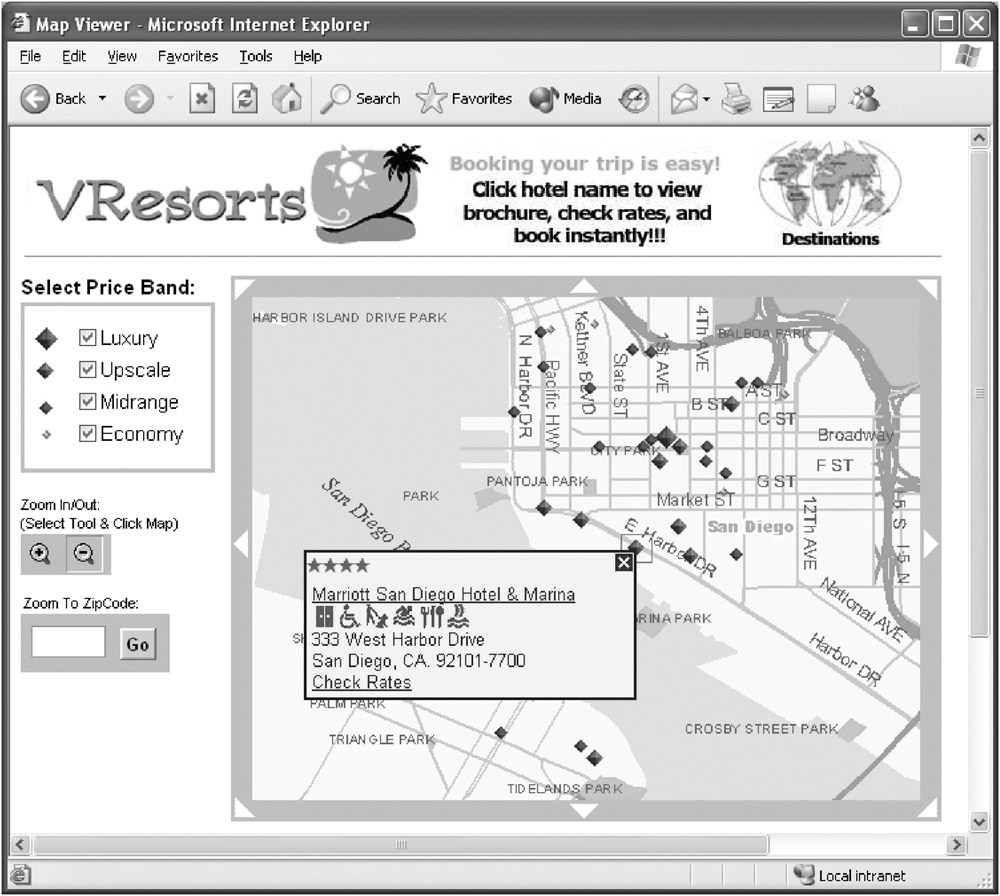Click the vertical scrollbar up arrow
This screenshot has width=1000, height=896.
(x=979, y=137)
